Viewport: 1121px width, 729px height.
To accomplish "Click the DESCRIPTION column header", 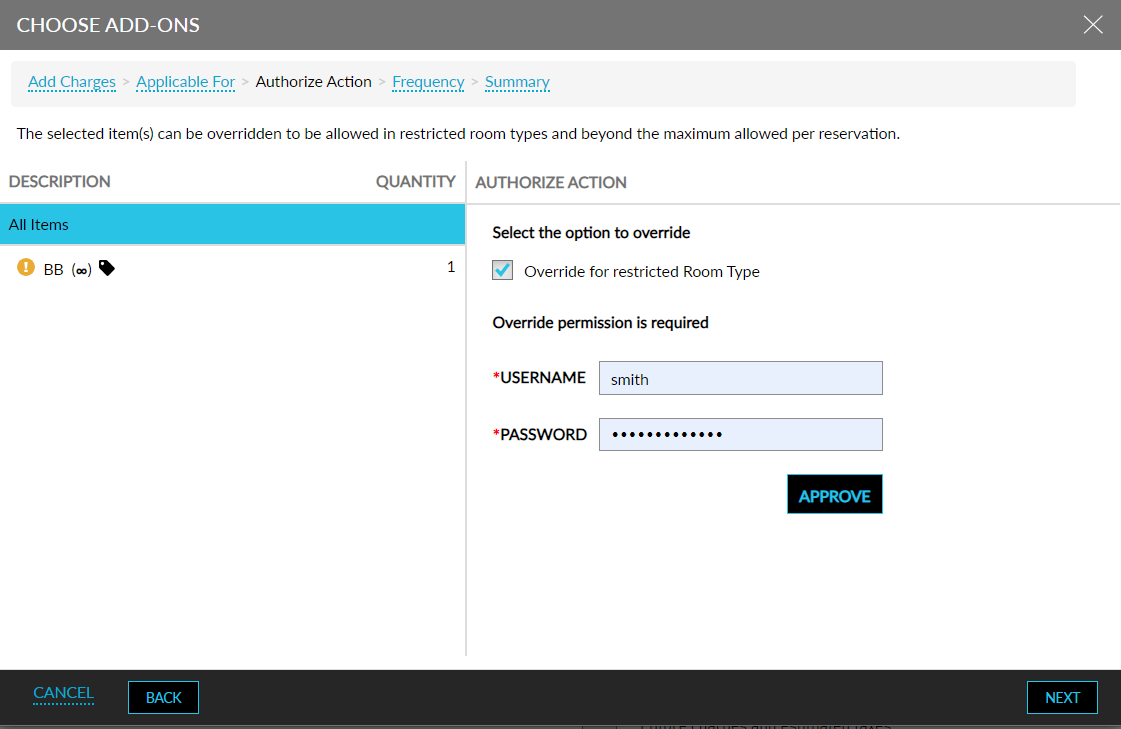I will tap(59, 181).
